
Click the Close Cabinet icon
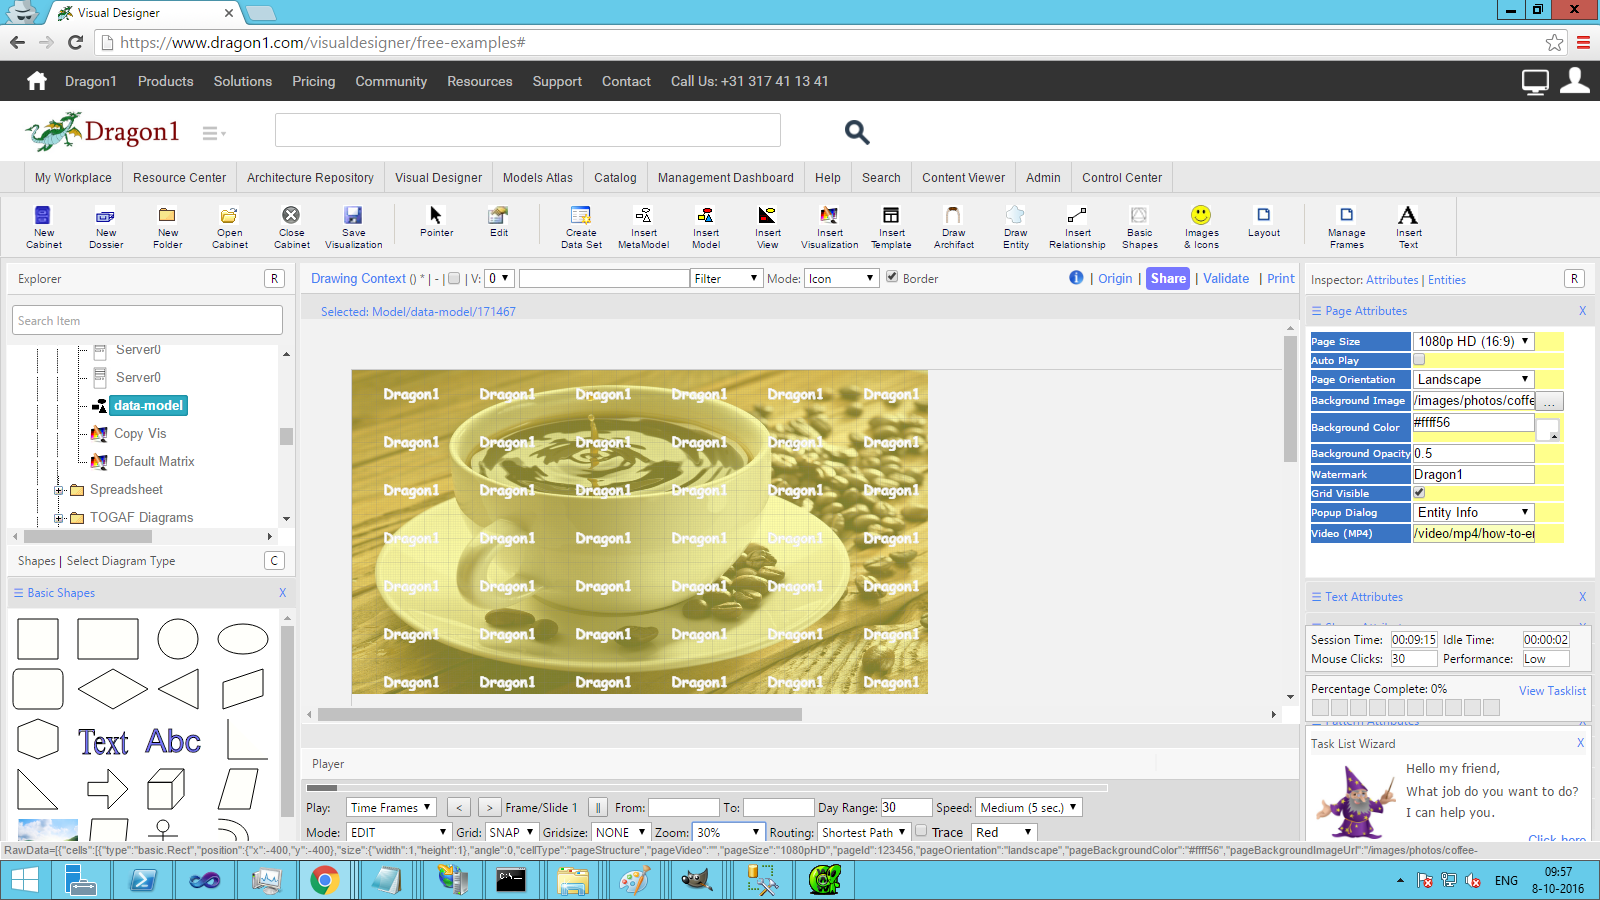pos(291,226)
